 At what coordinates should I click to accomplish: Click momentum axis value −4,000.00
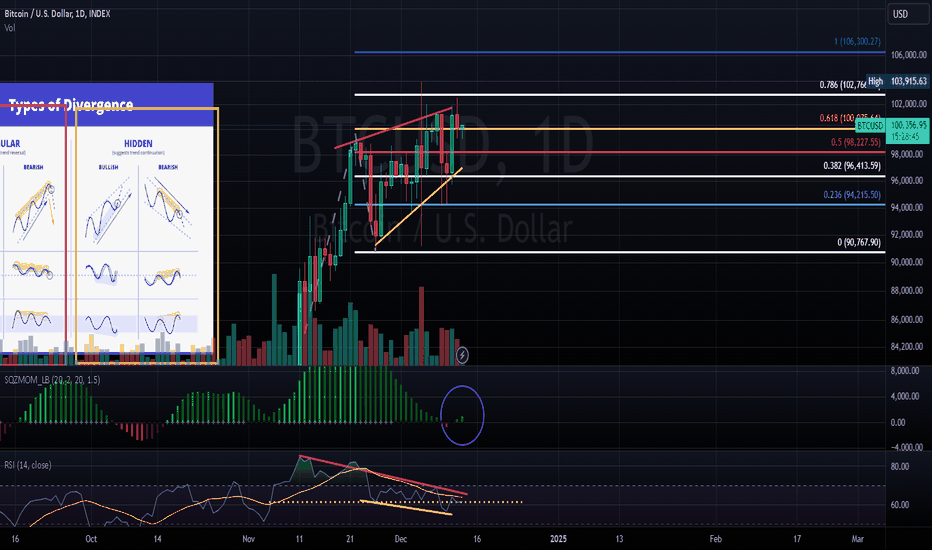tap(905, 447)
